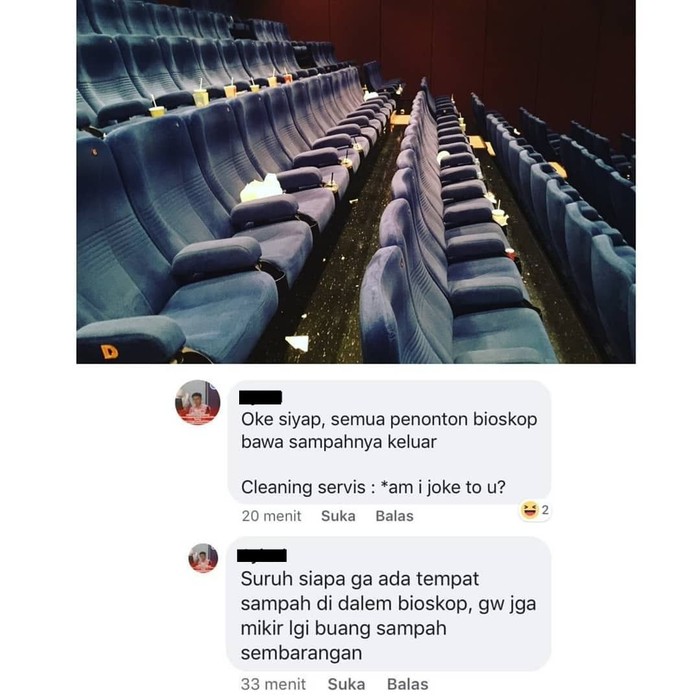Click the '33 menit' timestamp
Screen dimensions: 700x700
[273, 684]
